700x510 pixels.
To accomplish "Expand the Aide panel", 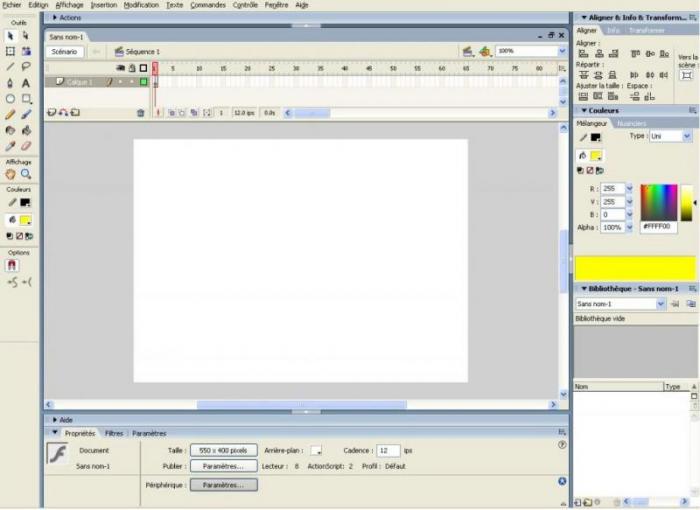I will [x=55, y=420].
